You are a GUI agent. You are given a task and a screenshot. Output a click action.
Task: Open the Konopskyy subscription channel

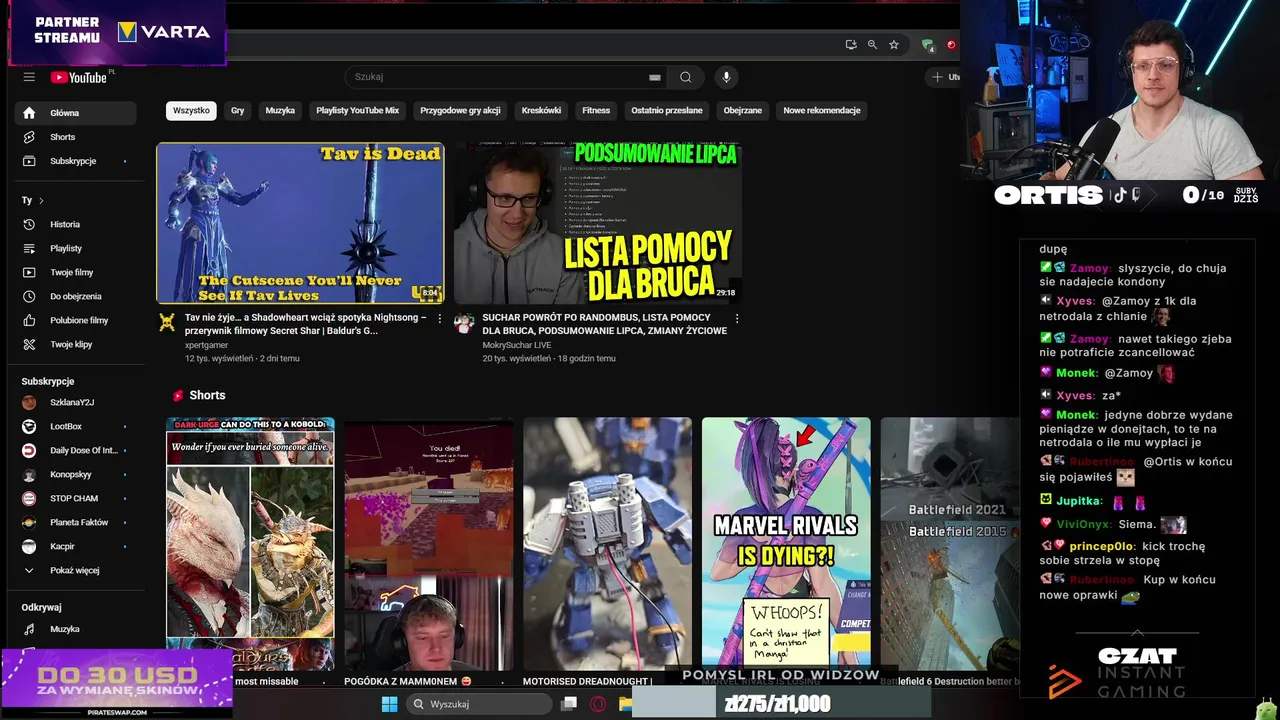coord(75,474)
